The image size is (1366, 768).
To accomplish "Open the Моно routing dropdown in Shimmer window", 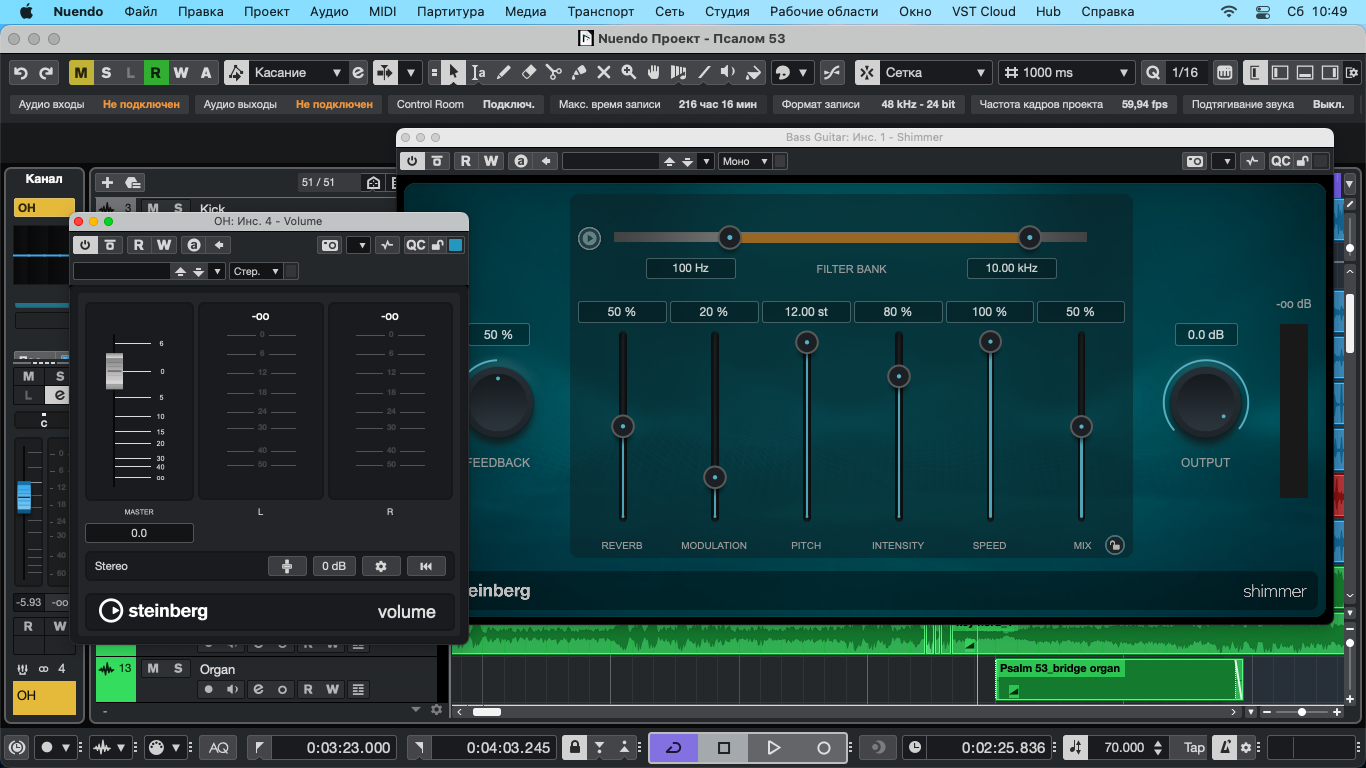I will pyautogui.click(x=745, y=161).
